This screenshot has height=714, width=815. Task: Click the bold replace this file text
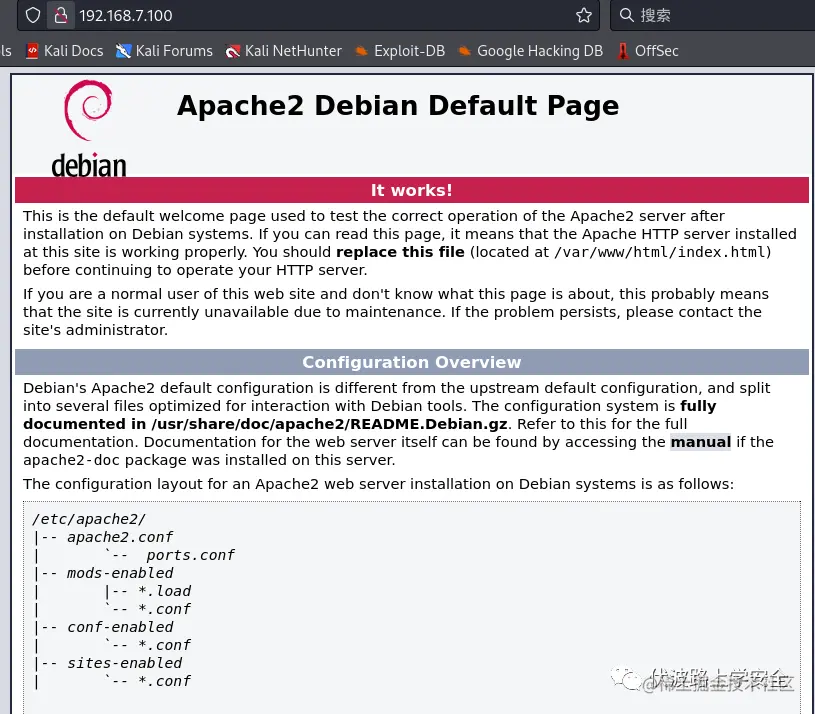[x=400, y=252]
